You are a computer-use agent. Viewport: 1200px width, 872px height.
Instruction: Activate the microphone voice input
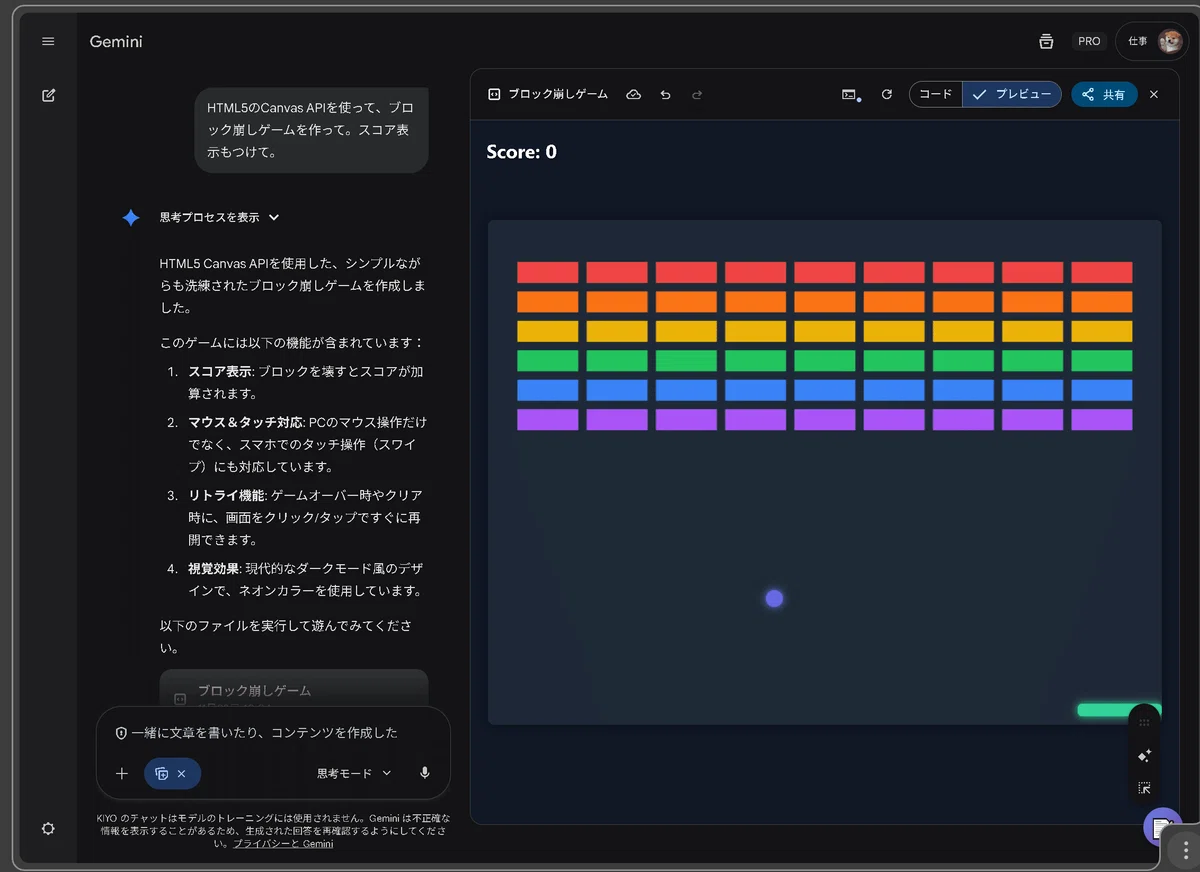pos(425,773)
